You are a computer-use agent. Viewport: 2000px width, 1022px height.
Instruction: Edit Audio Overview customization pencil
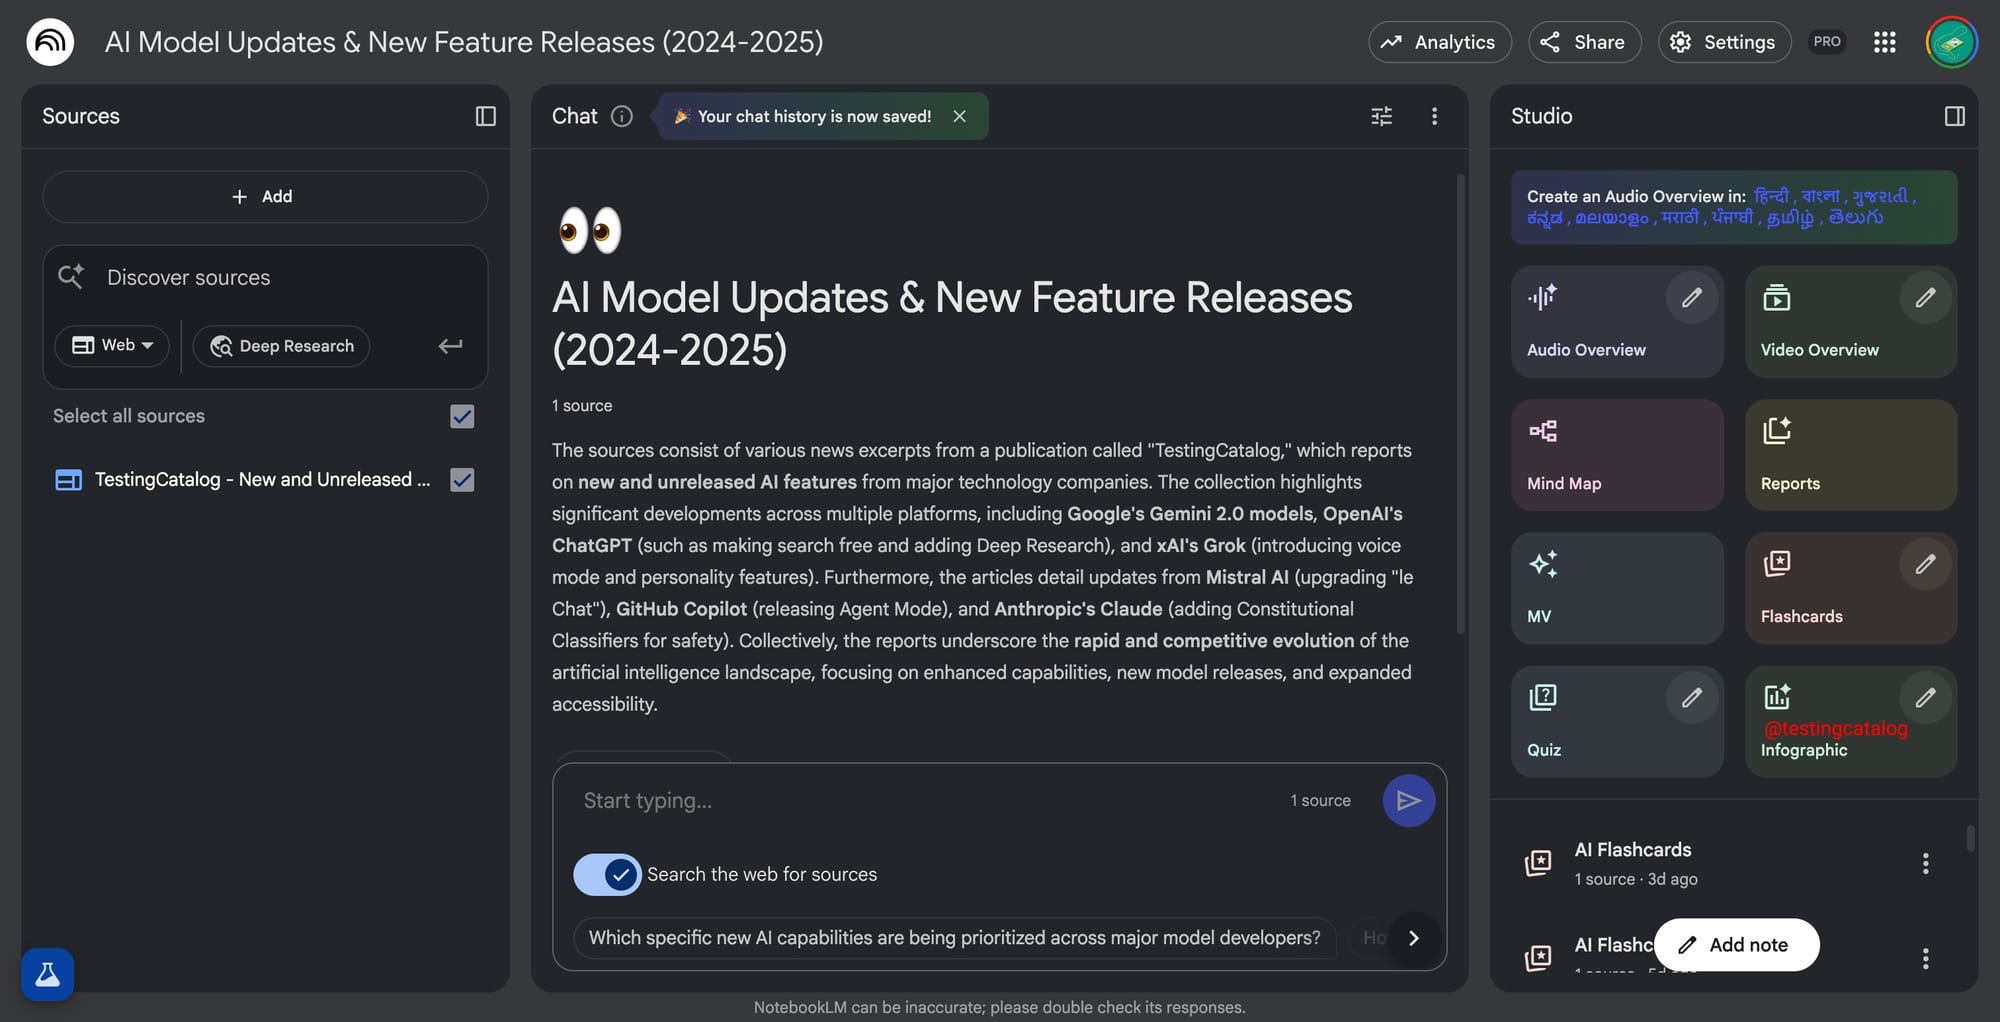coord(1691,298)
